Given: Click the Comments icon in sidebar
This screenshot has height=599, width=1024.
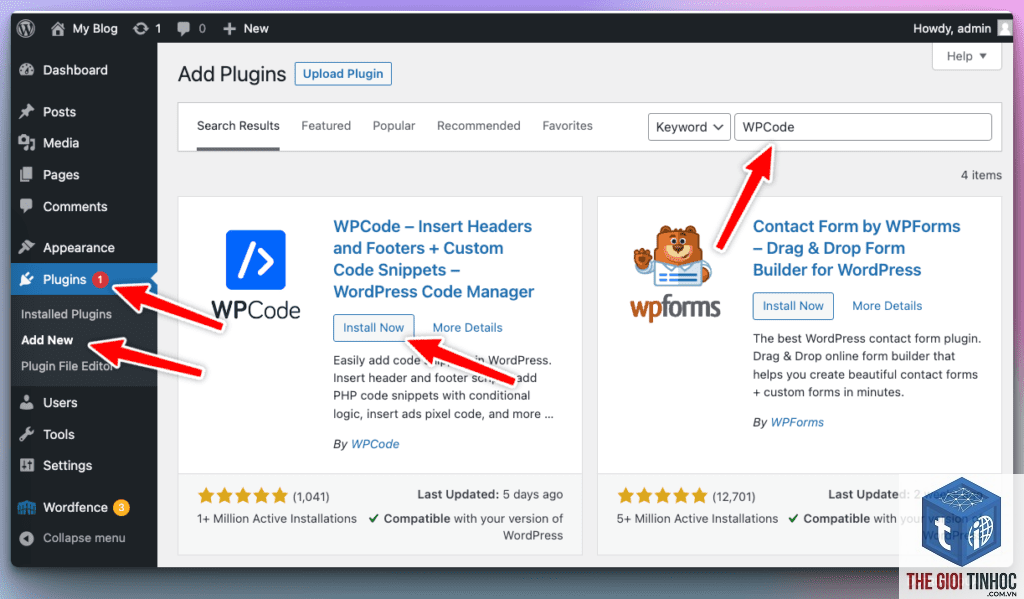Looking at the screenshot, I should point(27,206).
